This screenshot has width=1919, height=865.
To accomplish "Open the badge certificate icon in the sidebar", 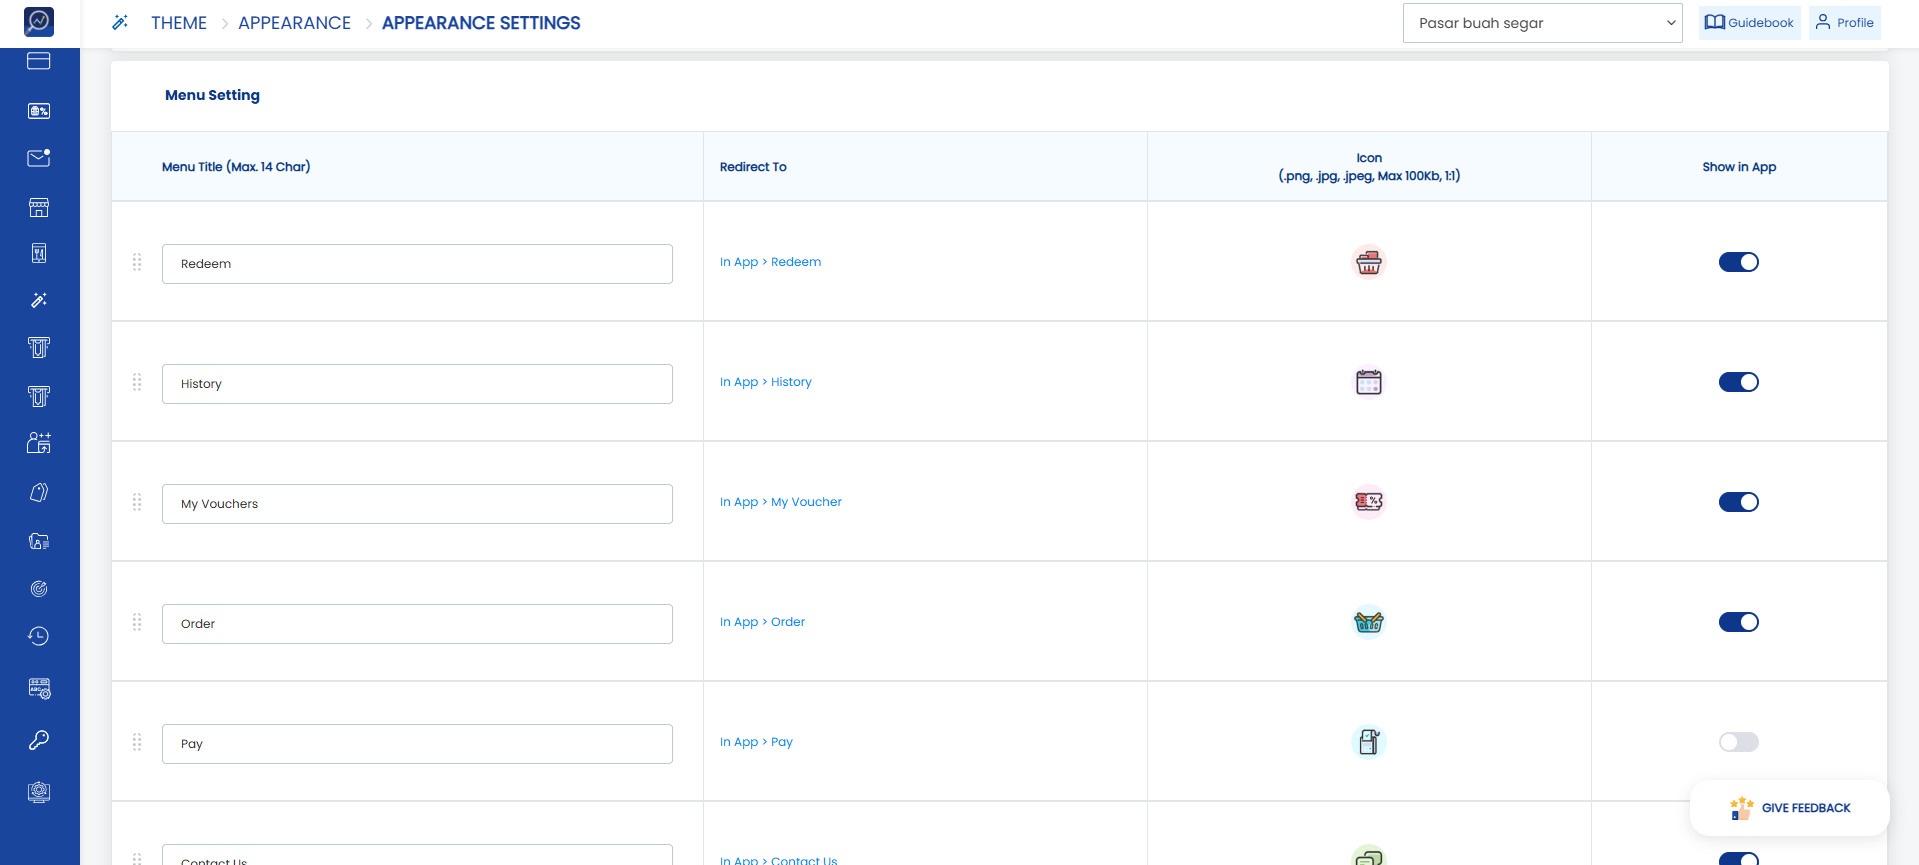I will [x=39, y=792].
